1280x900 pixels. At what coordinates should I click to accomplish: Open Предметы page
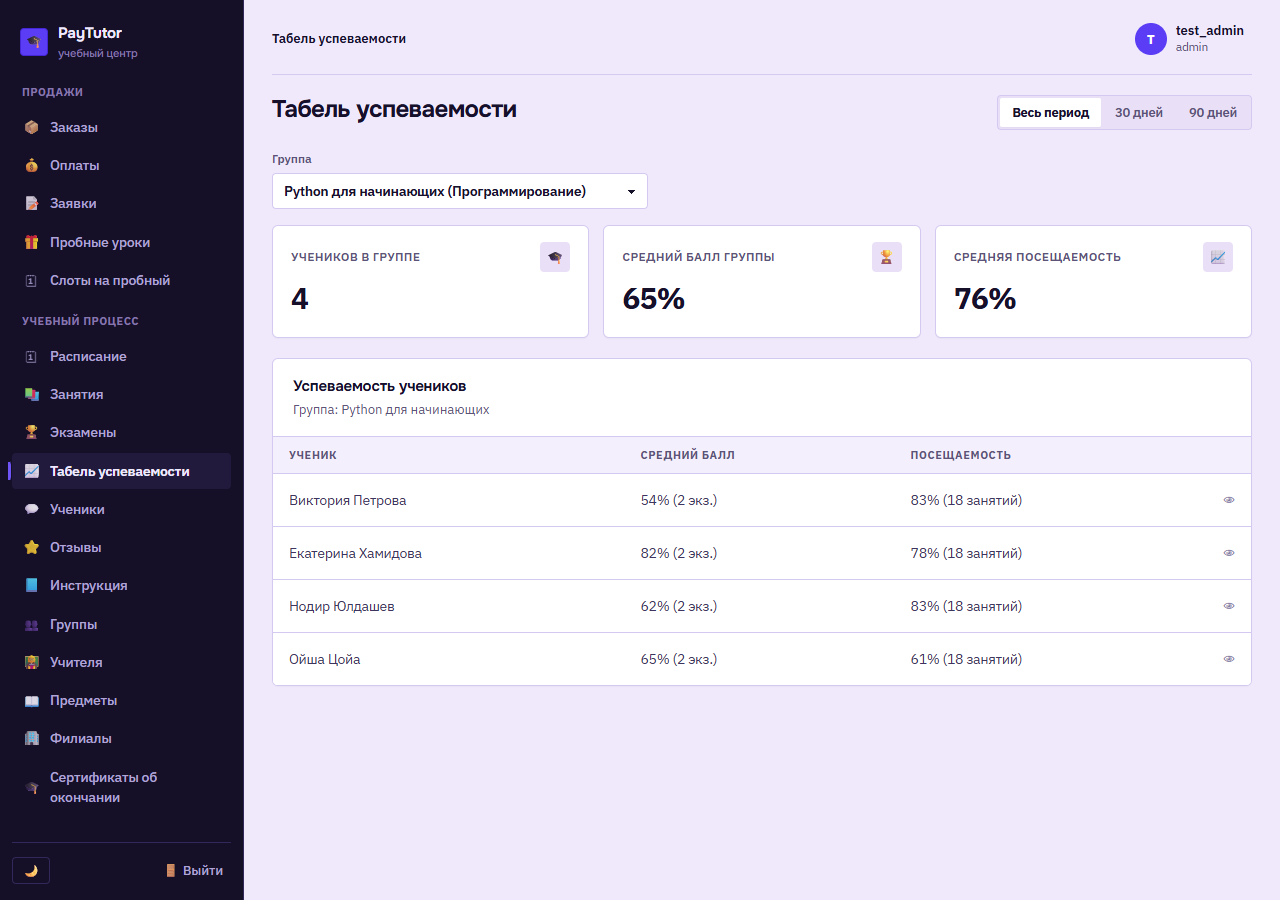click(x=121, y=700)
